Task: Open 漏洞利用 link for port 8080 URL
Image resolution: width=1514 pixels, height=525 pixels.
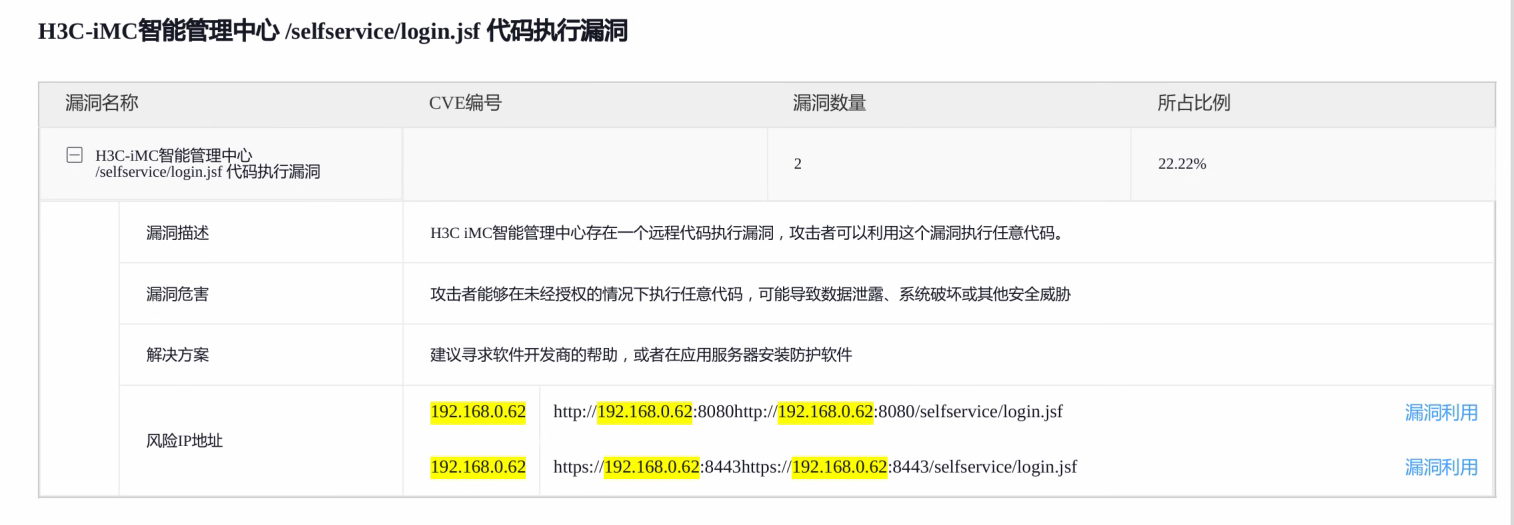Action: 1441,412
